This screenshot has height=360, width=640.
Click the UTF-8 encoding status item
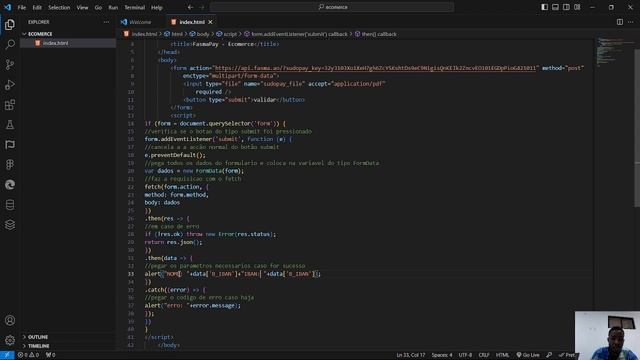[465, 355]
